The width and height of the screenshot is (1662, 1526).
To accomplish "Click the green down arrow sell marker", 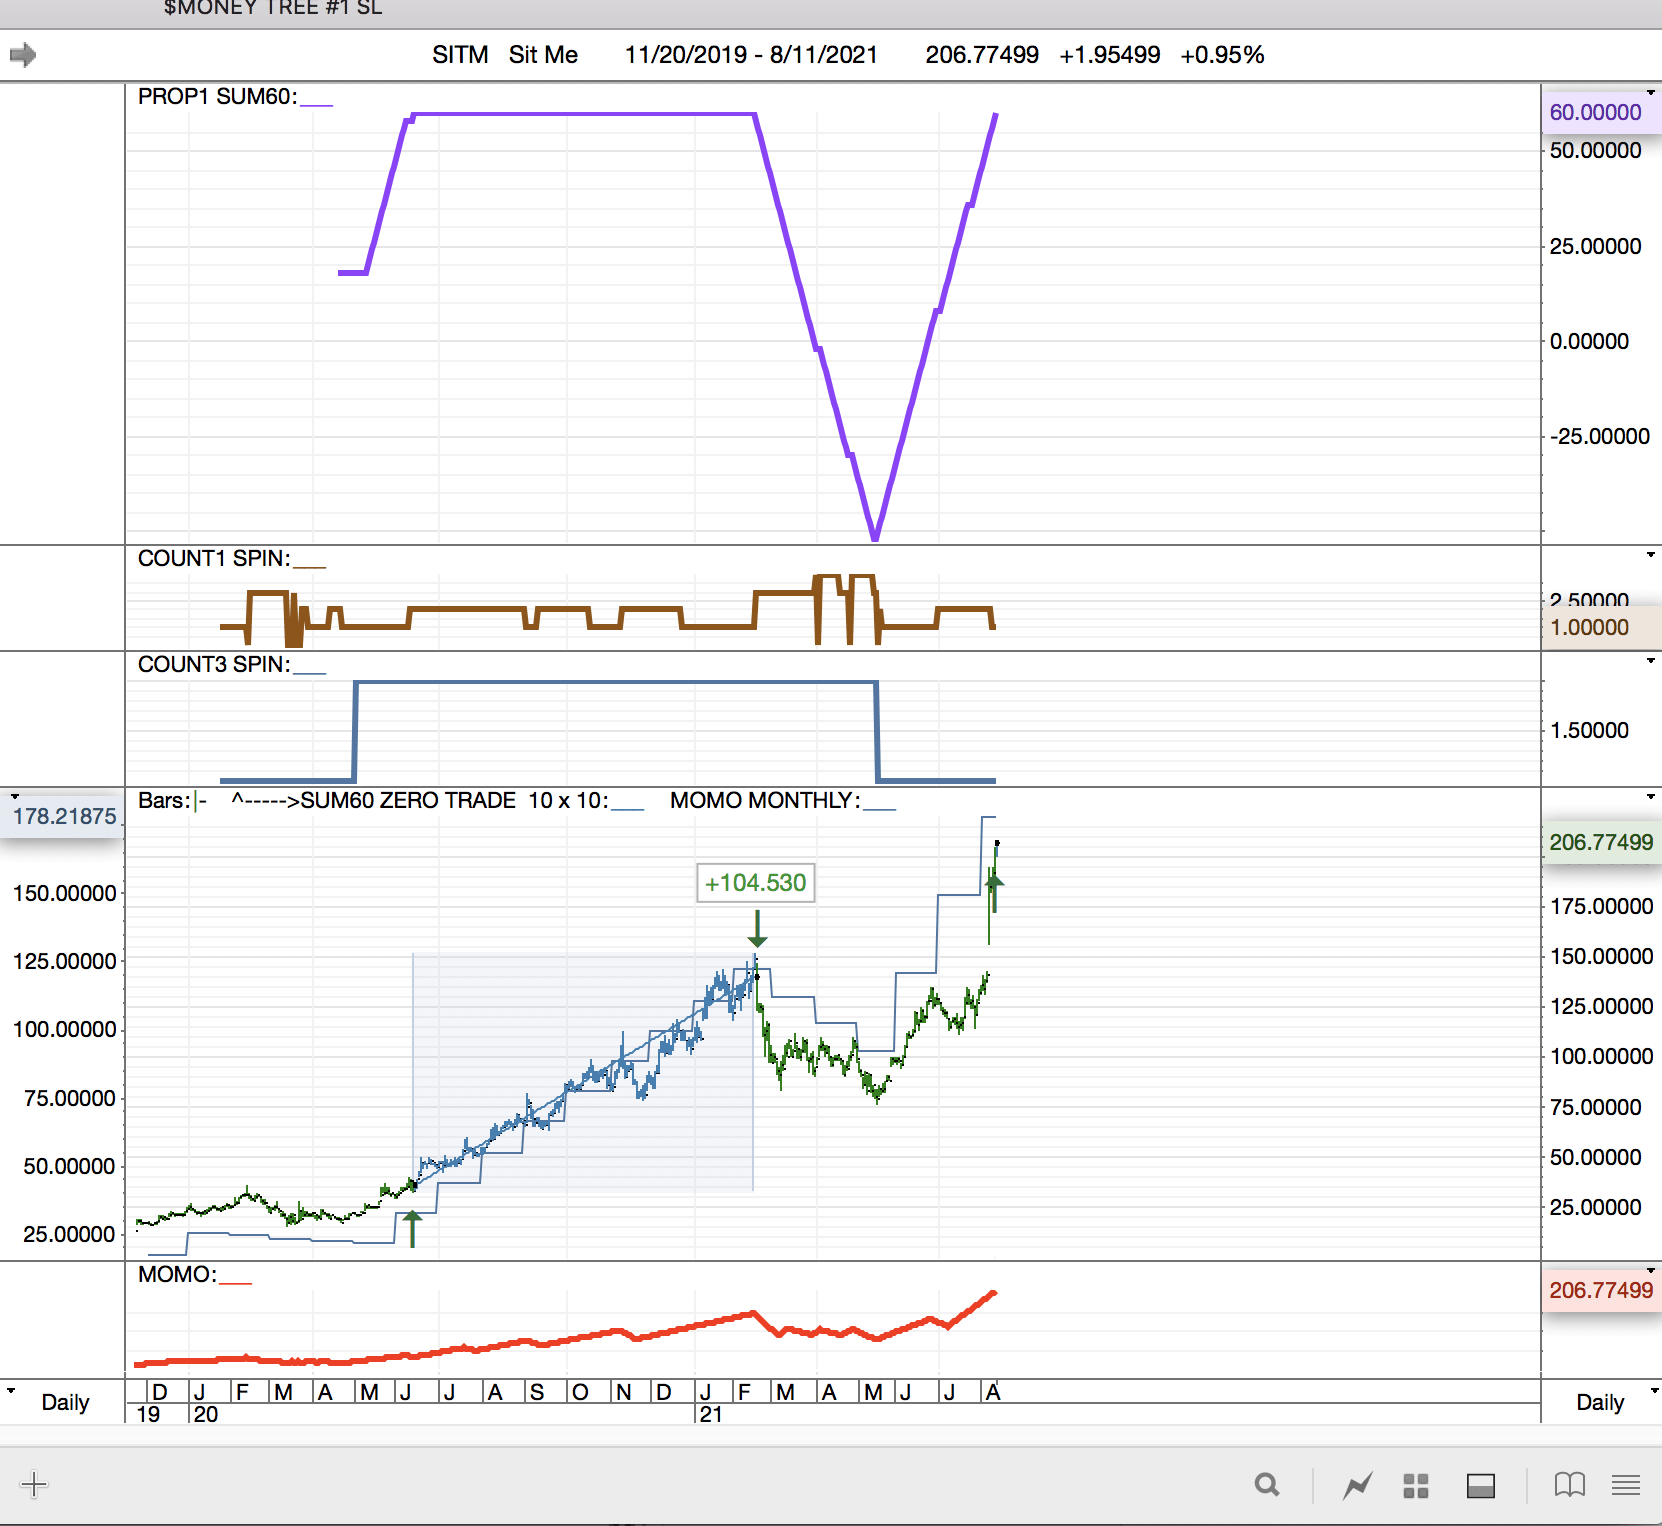I will coord(757,929).
